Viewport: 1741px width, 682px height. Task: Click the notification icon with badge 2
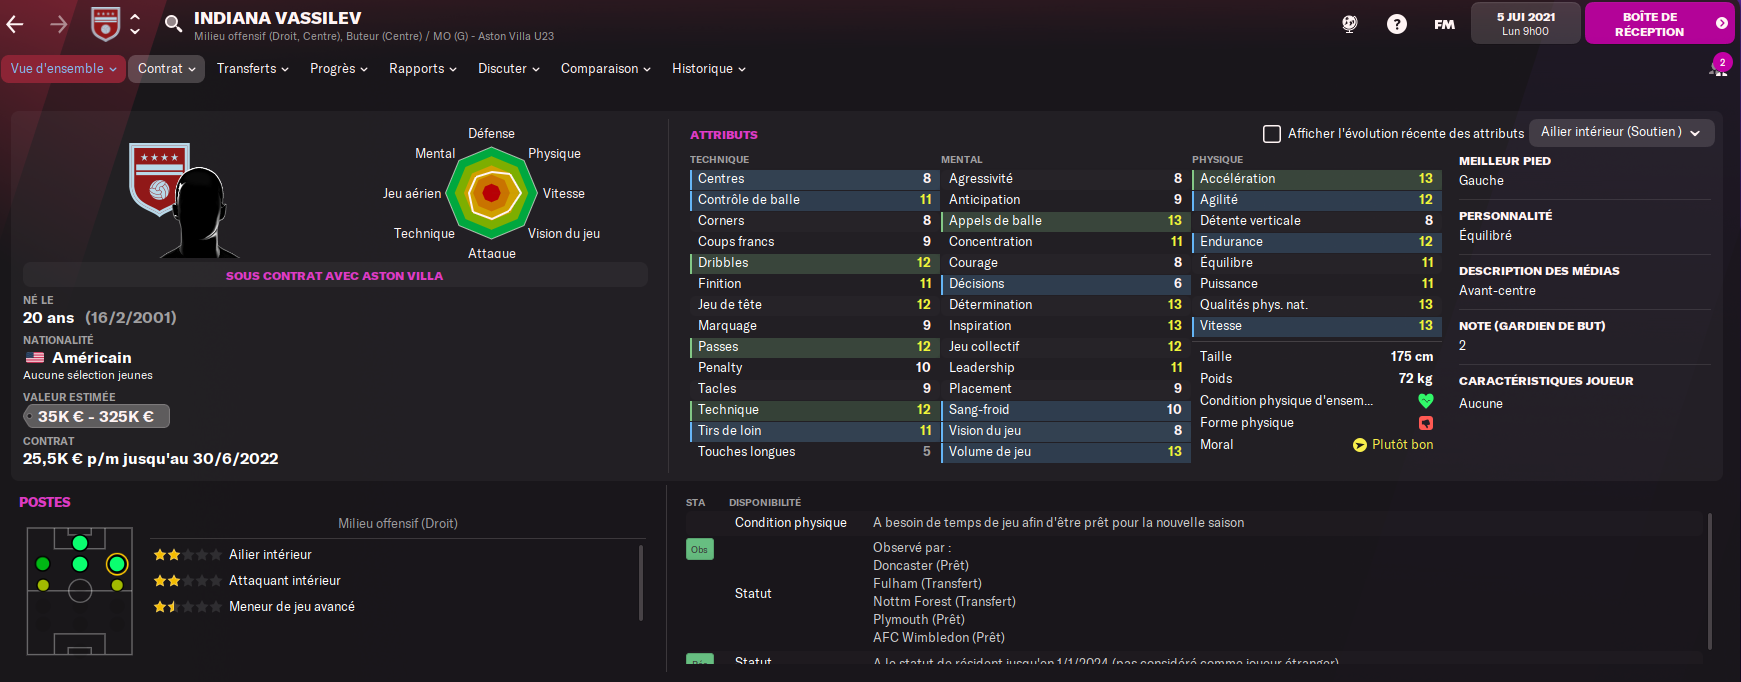click(1718, 68)
